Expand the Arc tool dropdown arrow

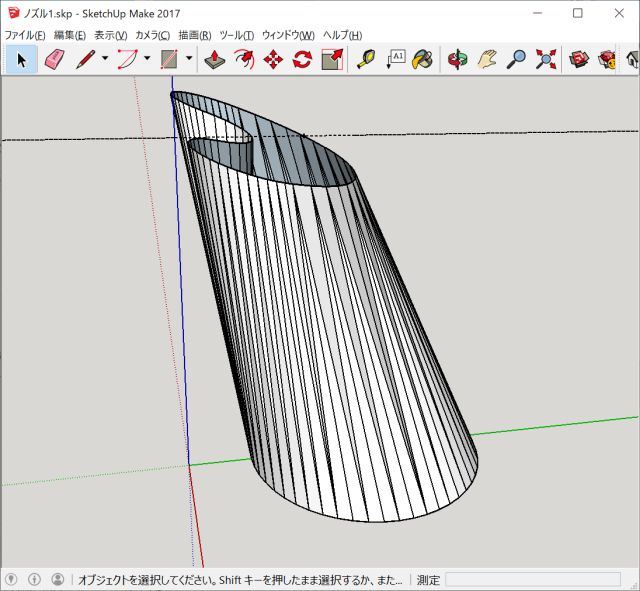pyautogui.click(x=147, y=59)
